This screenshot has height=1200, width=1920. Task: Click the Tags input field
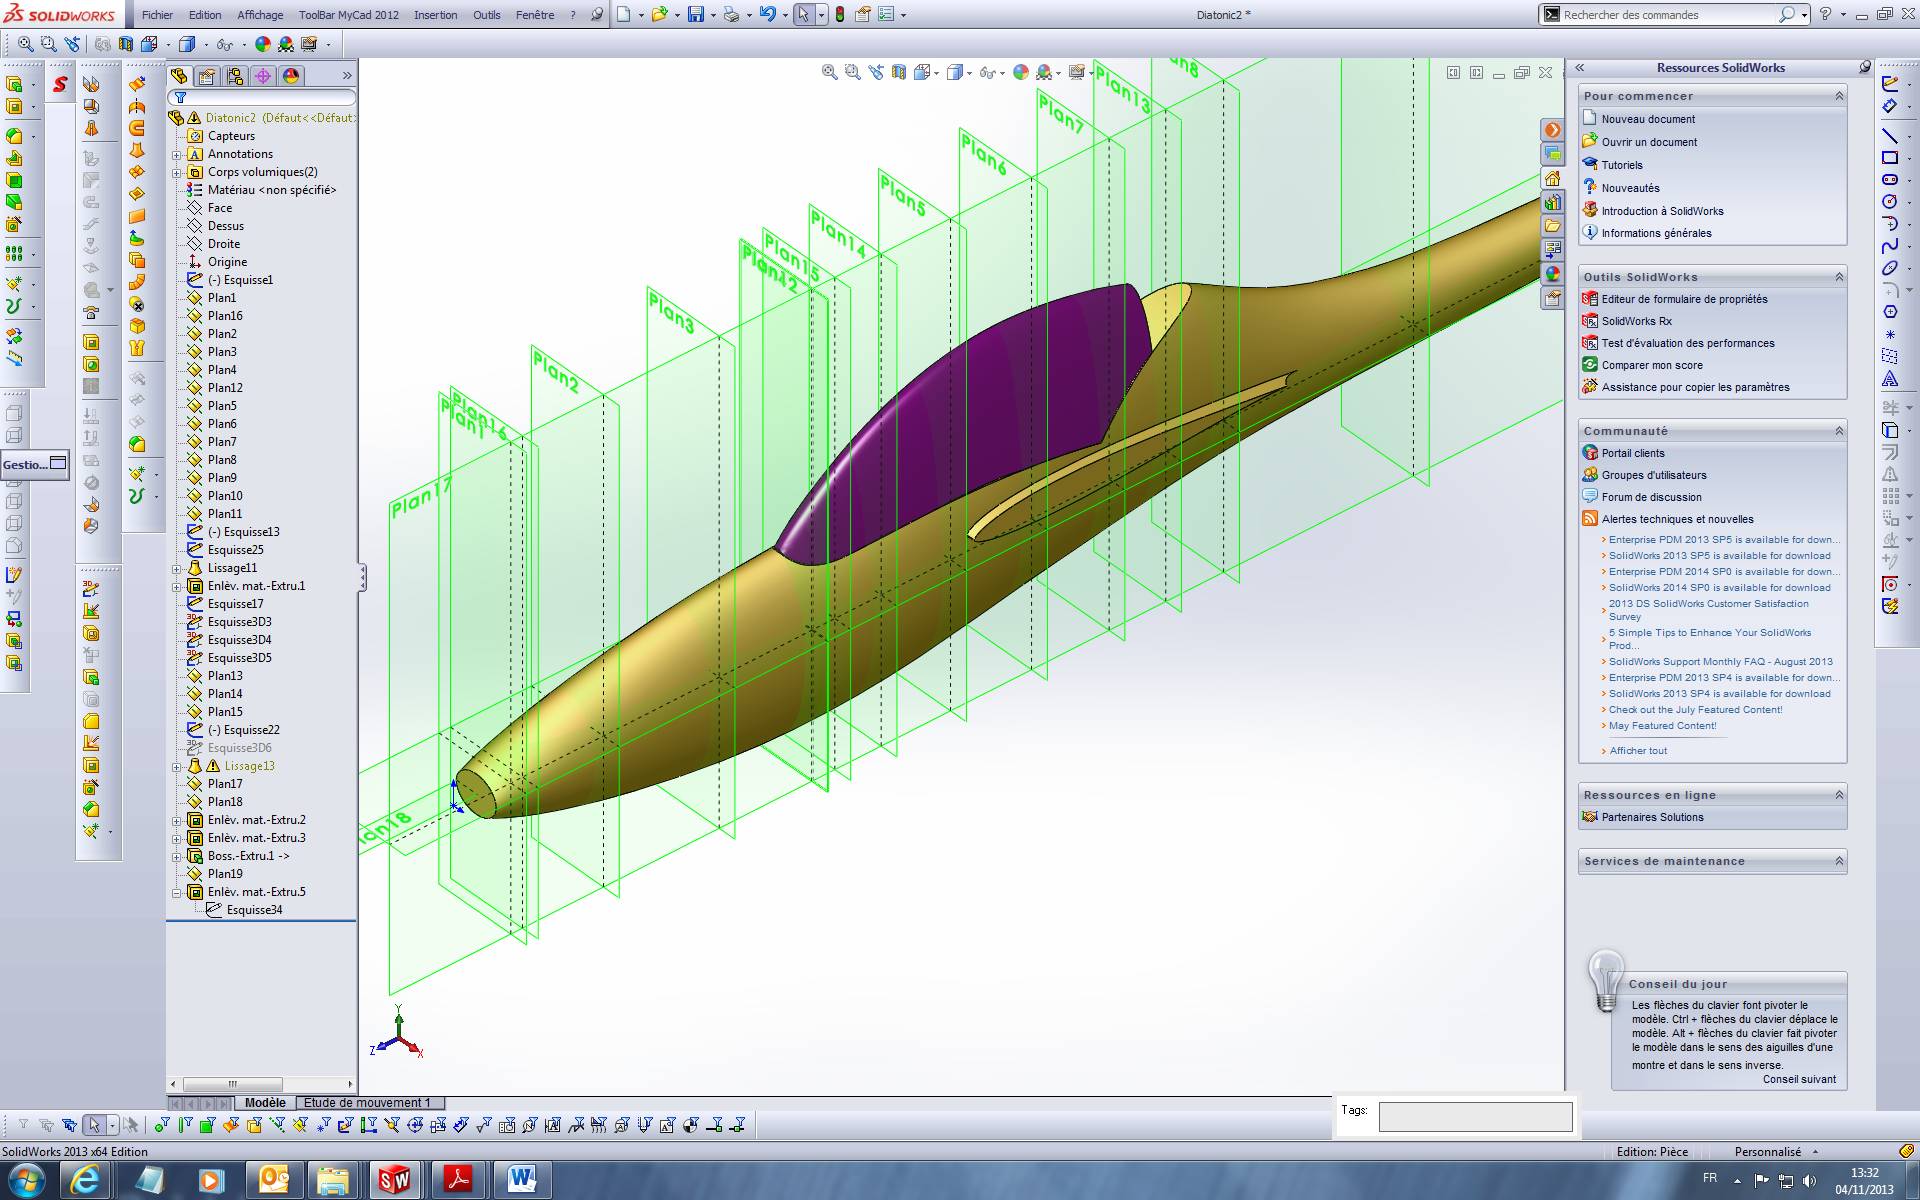(1475, 1117)
